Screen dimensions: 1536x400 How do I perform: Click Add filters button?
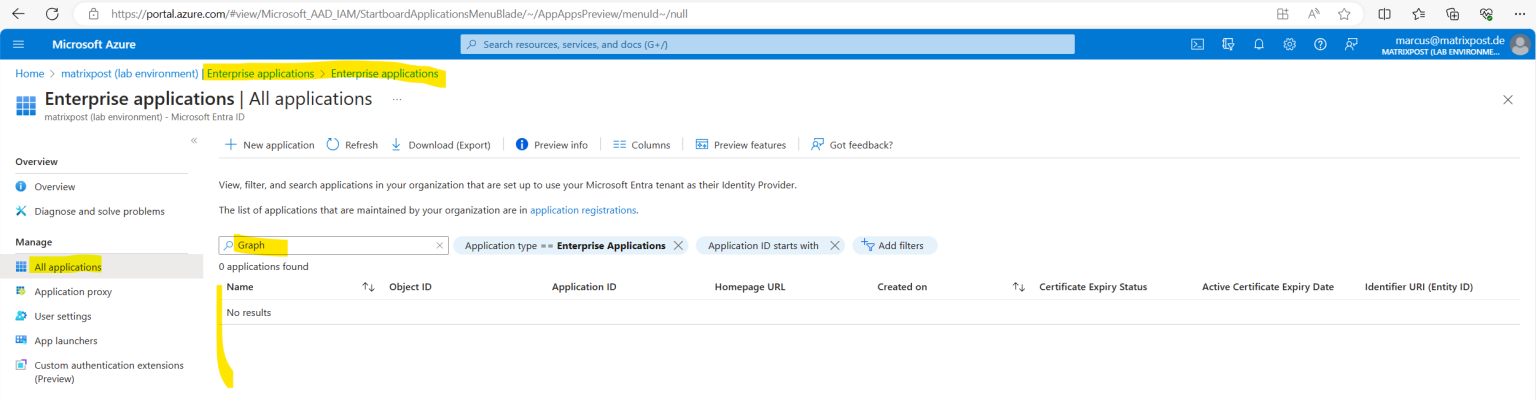[x=894, y=245]
